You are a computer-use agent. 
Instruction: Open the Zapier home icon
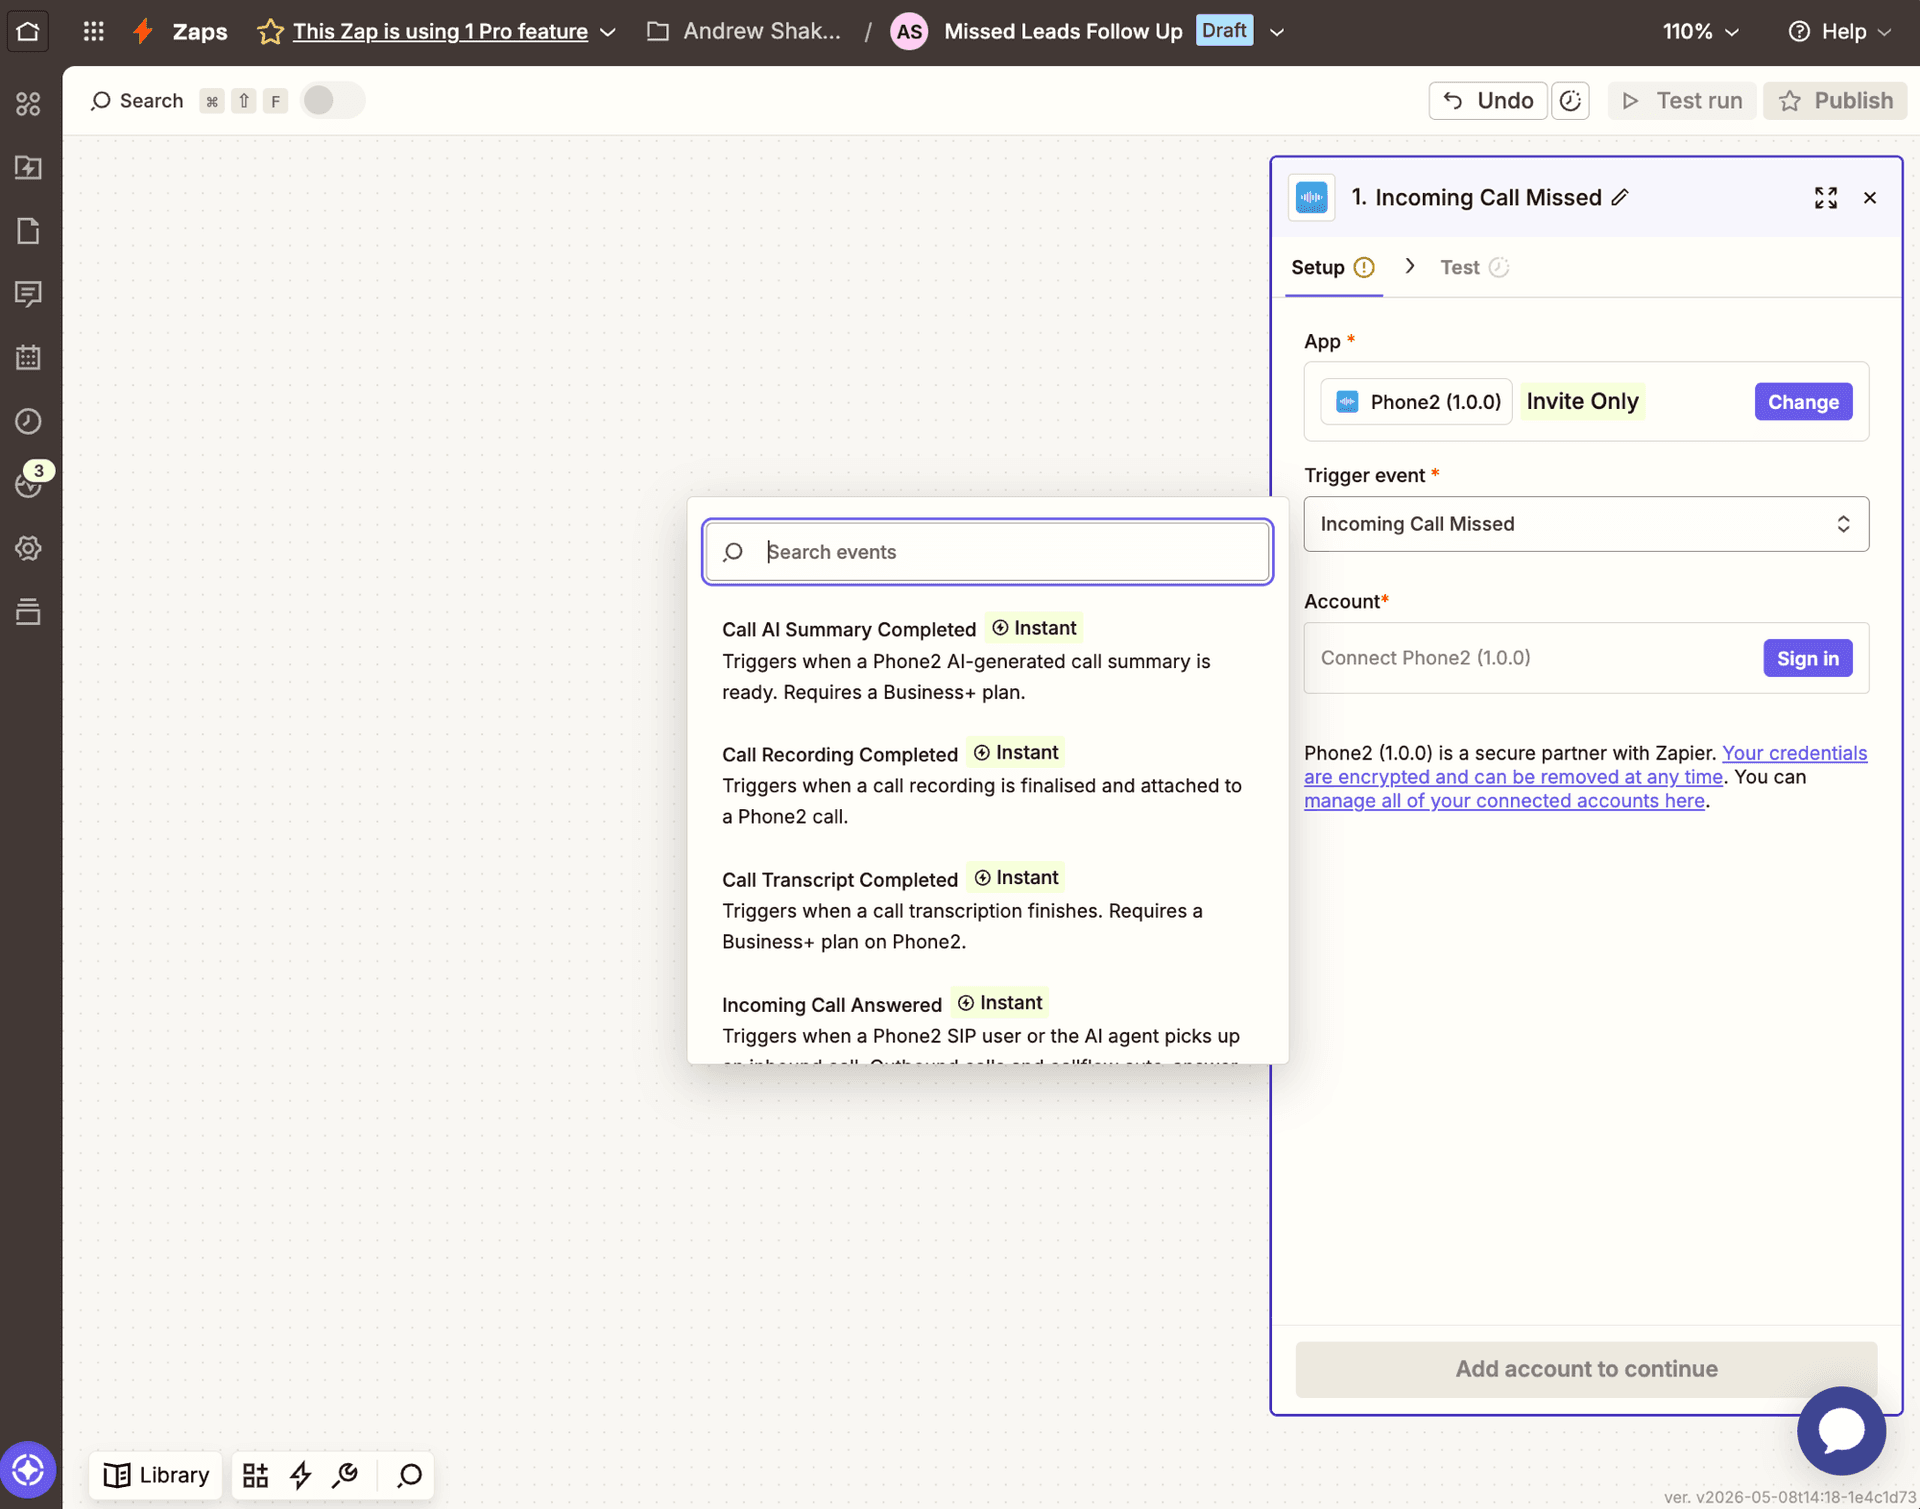click(x=28, y=31)
